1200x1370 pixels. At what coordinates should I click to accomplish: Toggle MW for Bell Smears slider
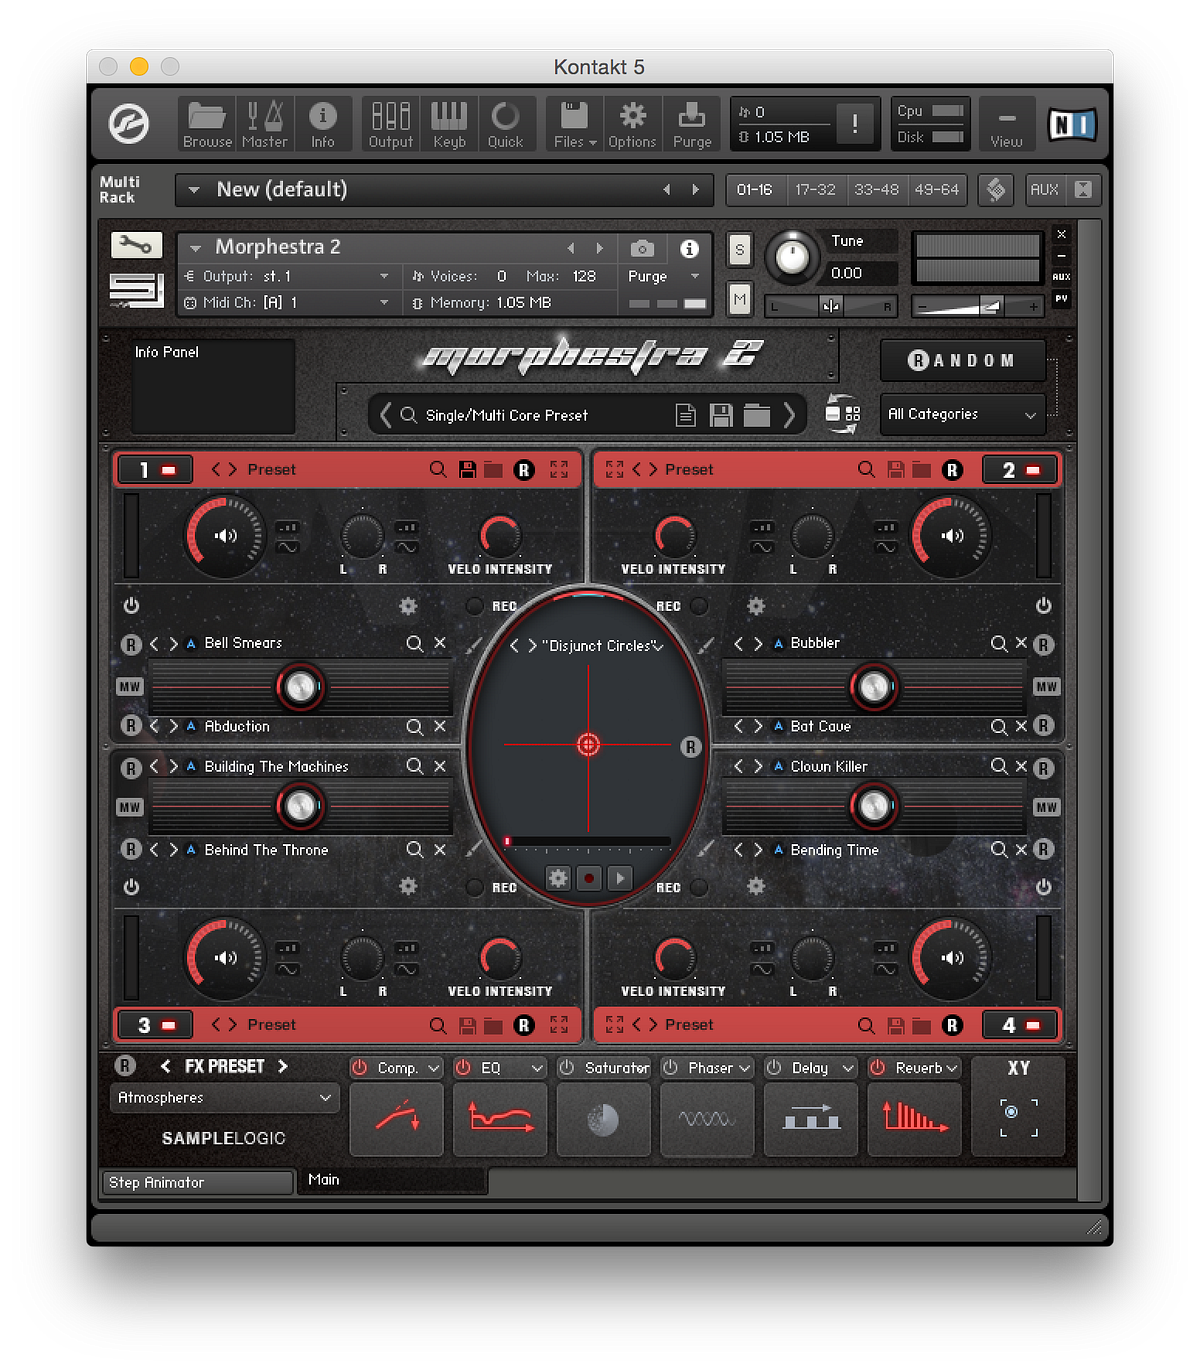pos(130,687)
